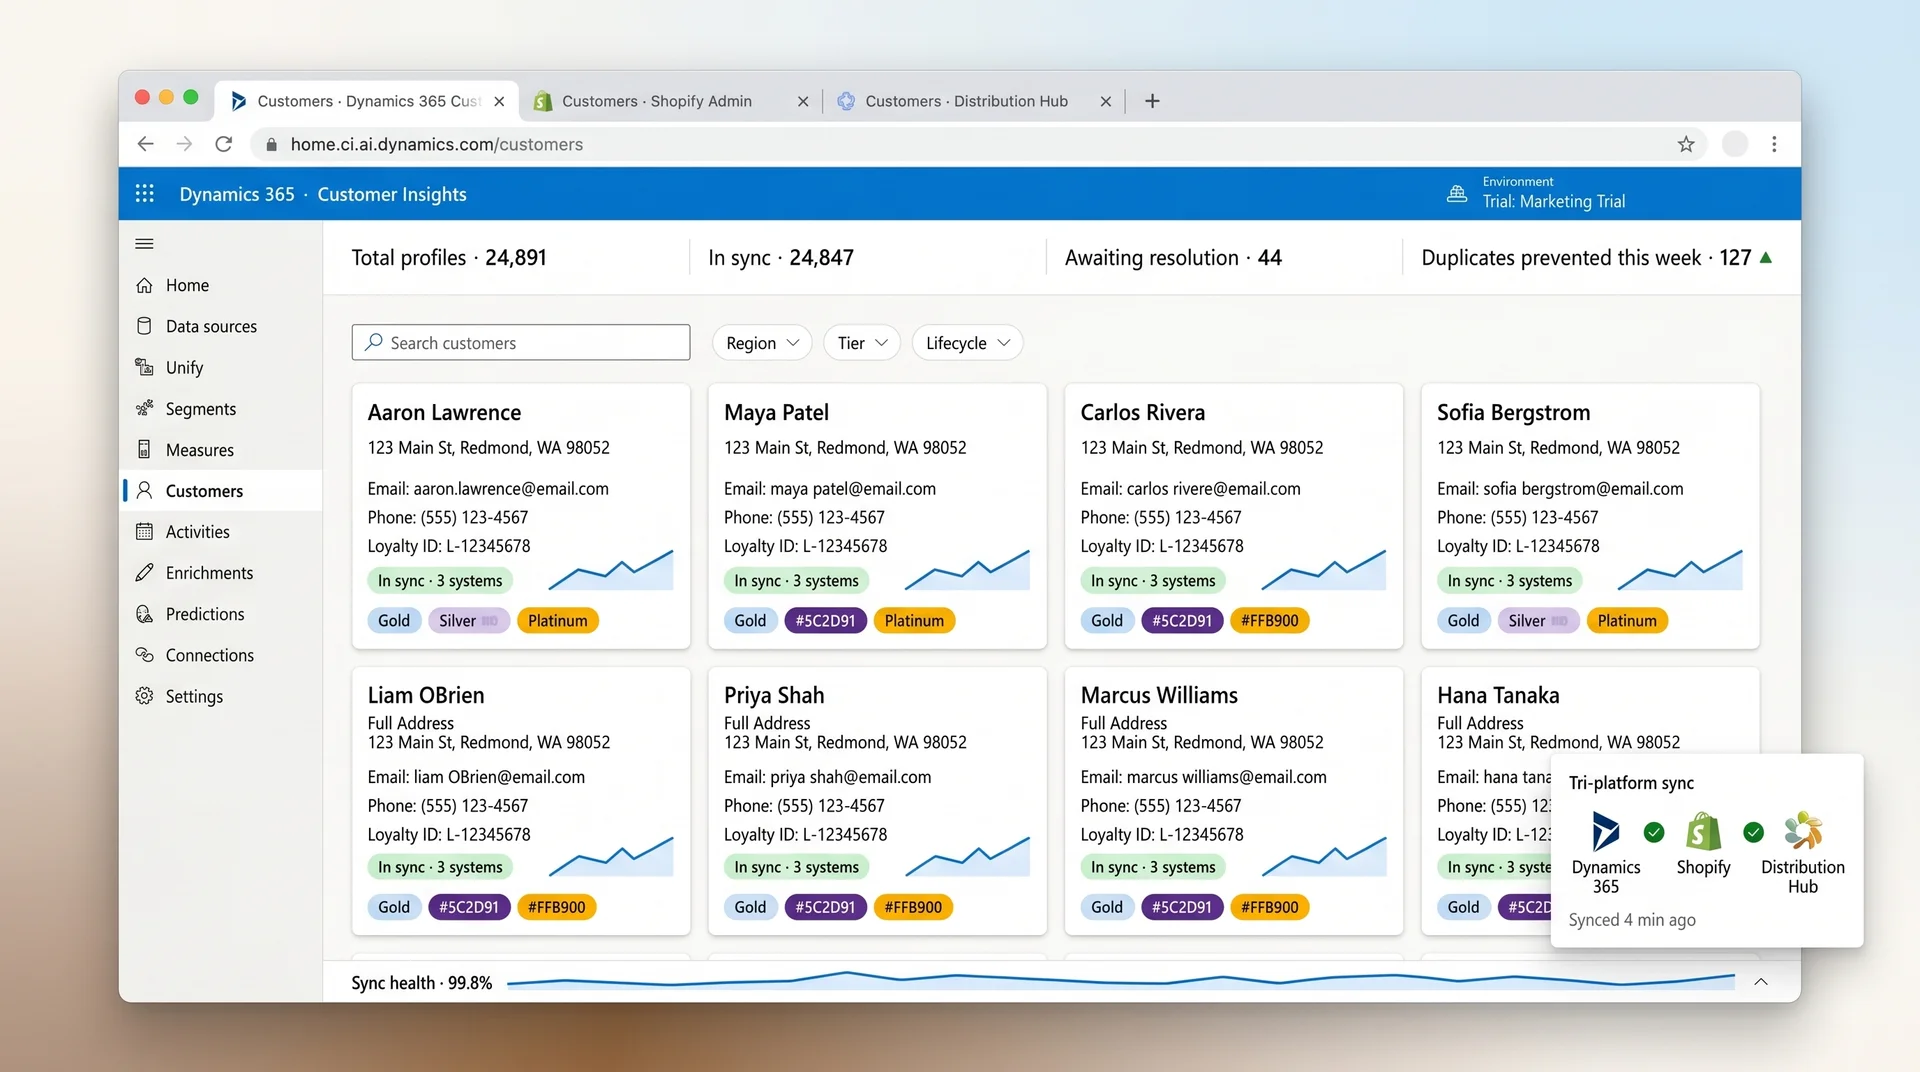Bookmark page with star icon
The image size is (1920, 1072).
coord(1686,144)
